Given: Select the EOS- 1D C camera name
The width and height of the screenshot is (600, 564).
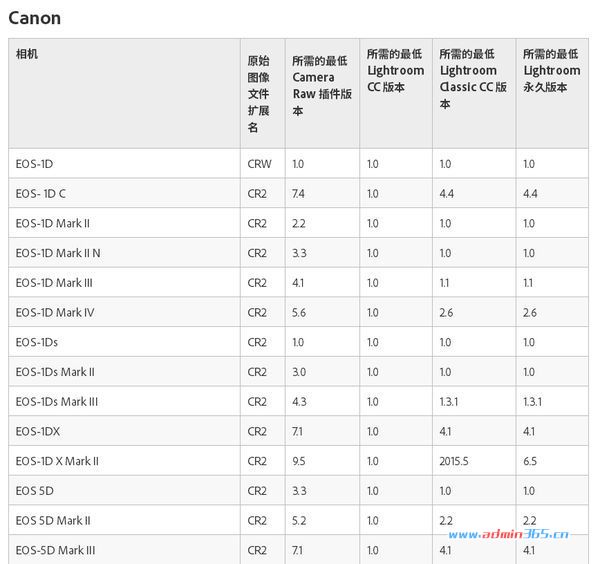Looking at the screenshot, I should pyautogui.click(x=41, y=194).
